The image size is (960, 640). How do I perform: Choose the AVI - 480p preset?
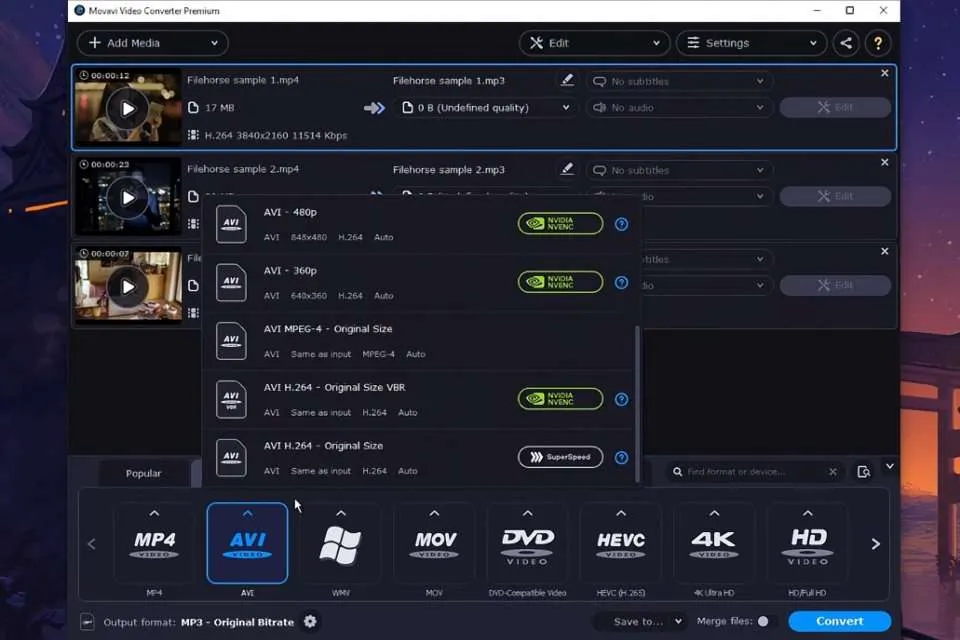pyautogui.click(x=418, y=224)
